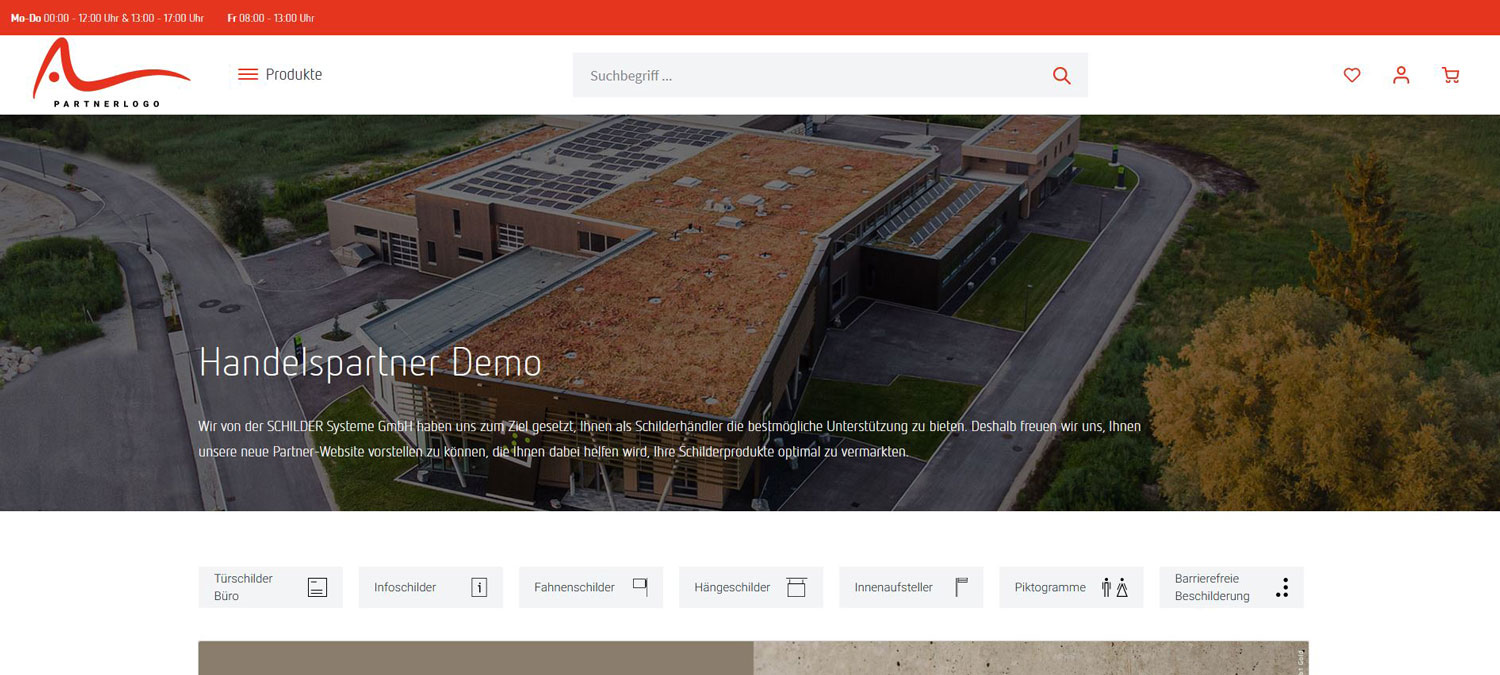The height and width of the screenshot is (675, 1500).
Task: Click the banner thumbnail below the categories
Action: click(753, 658)
